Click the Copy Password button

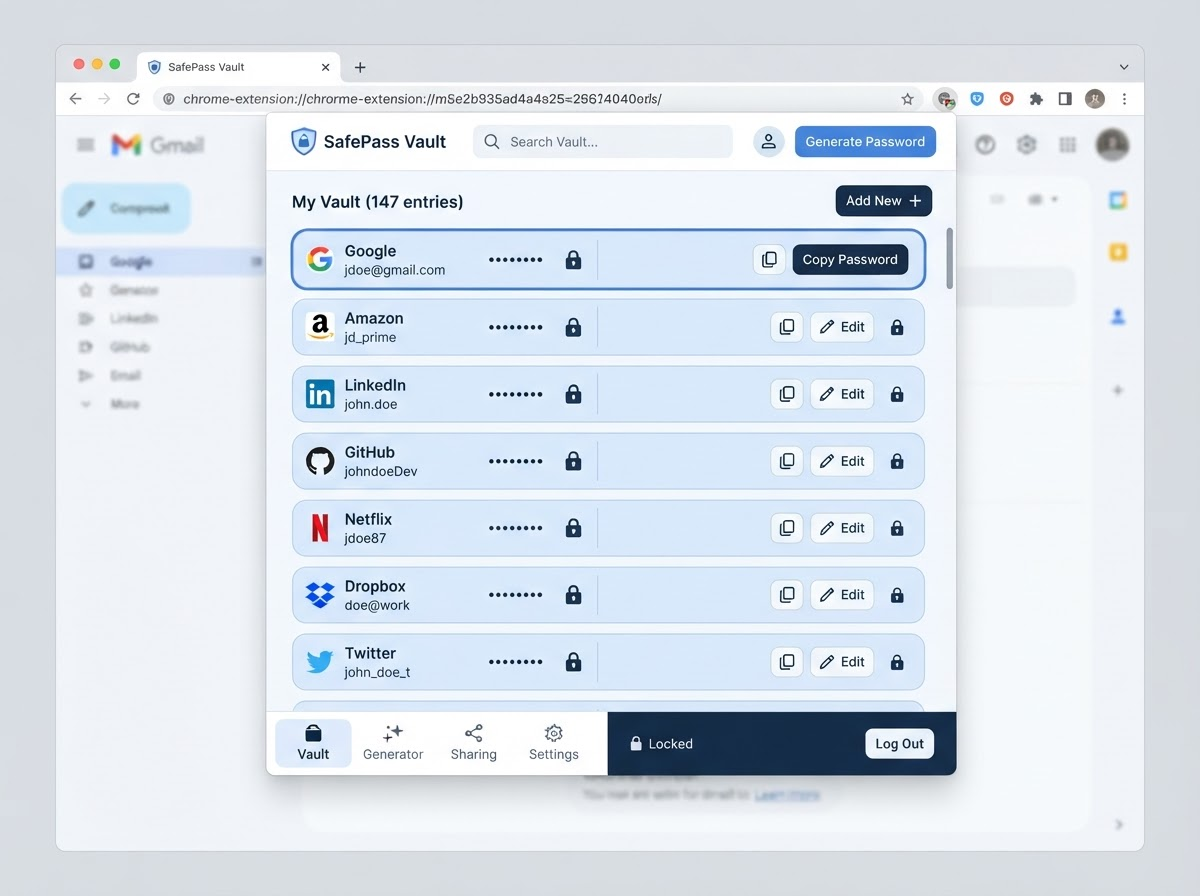click(850, 259)
